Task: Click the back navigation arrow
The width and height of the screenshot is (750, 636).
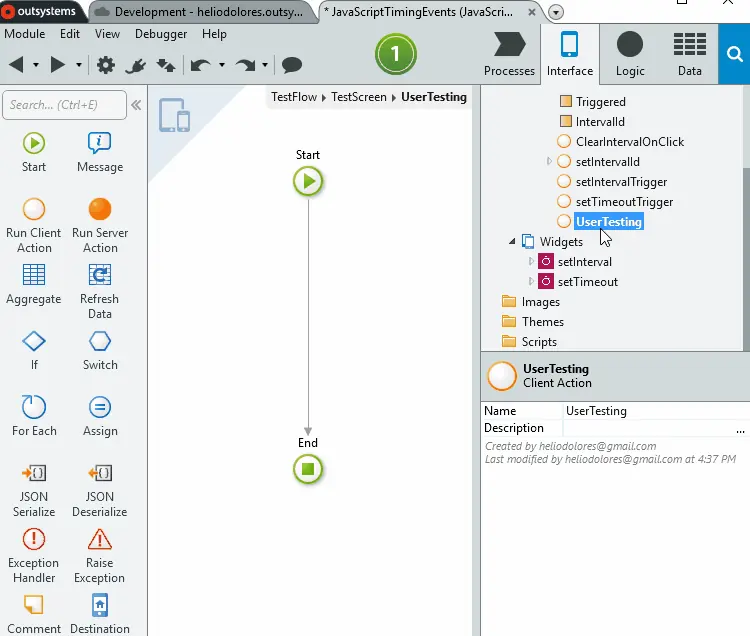Action: click(17, 65)
